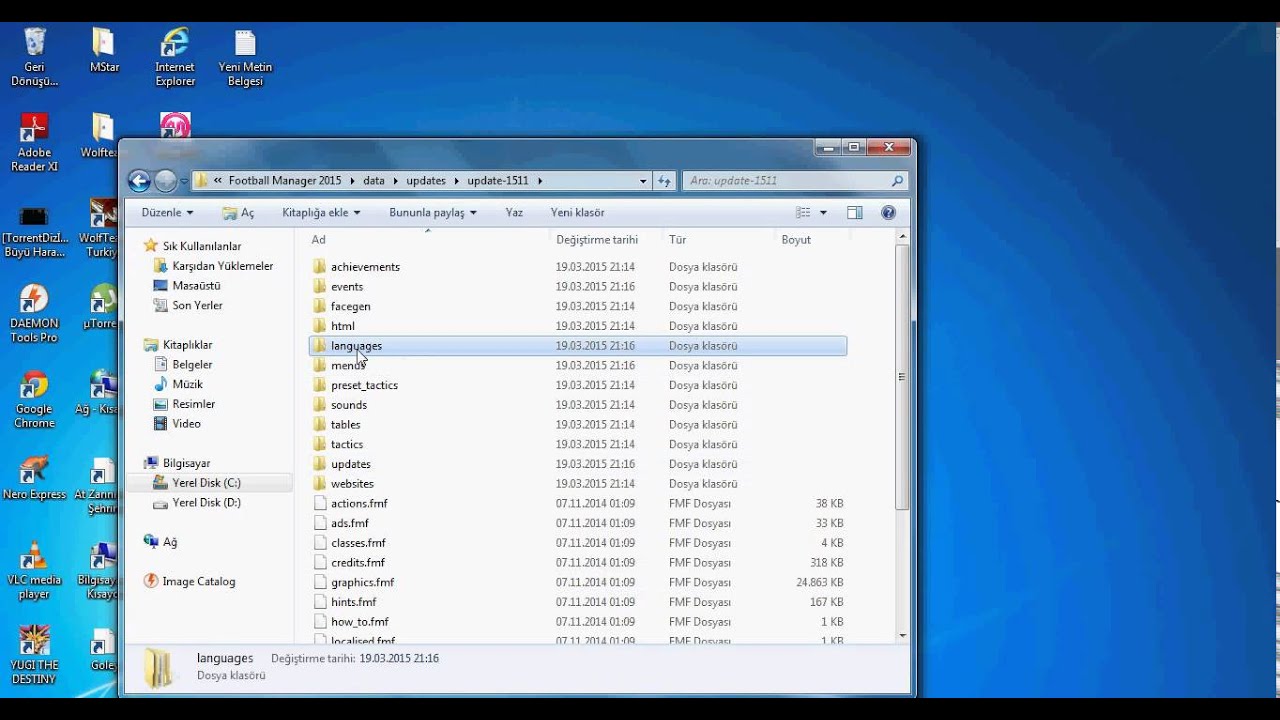
Task: Open the address bar history dropdown
Action: 643,181
